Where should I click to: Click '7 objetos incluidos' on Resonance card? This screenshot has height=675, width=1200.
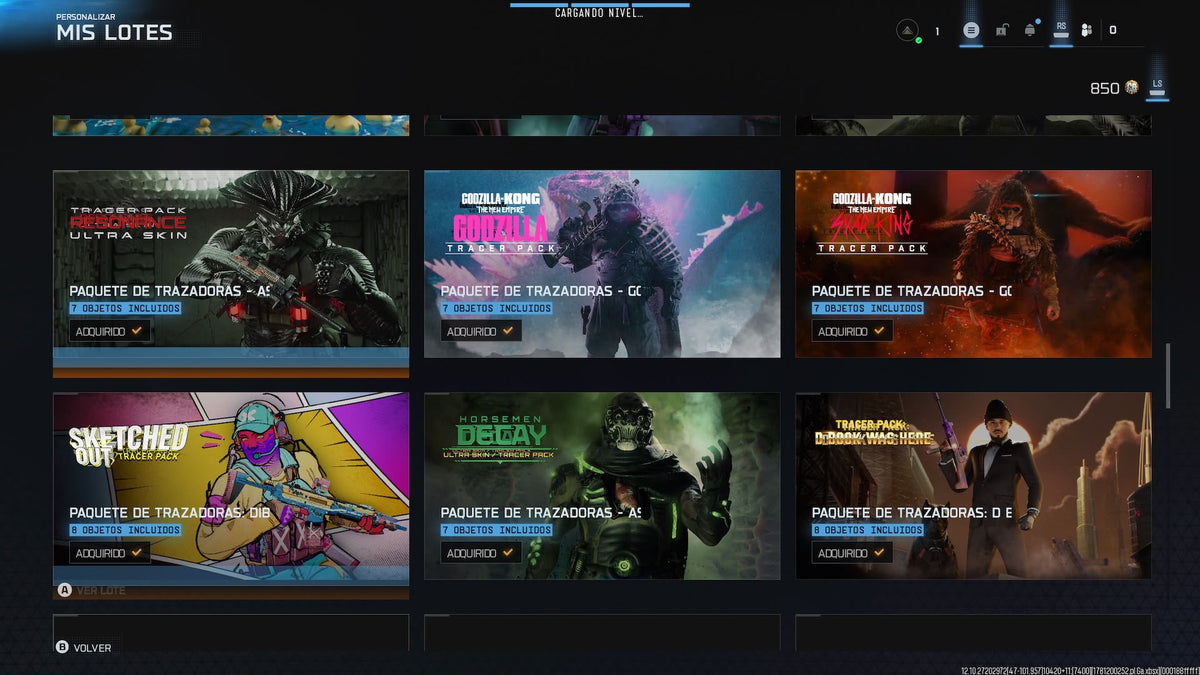tap(126, 308)
